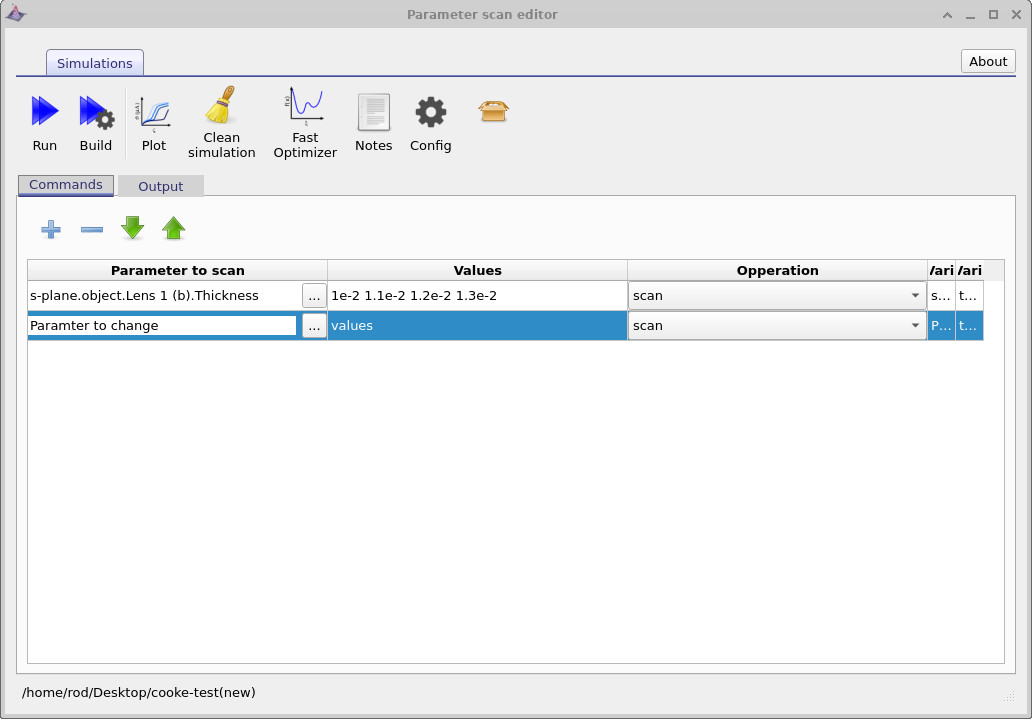The height and width of the screenshot is (720, 1032).
Task: Click the Build icon with gear arrows
Action: point(95,113)
